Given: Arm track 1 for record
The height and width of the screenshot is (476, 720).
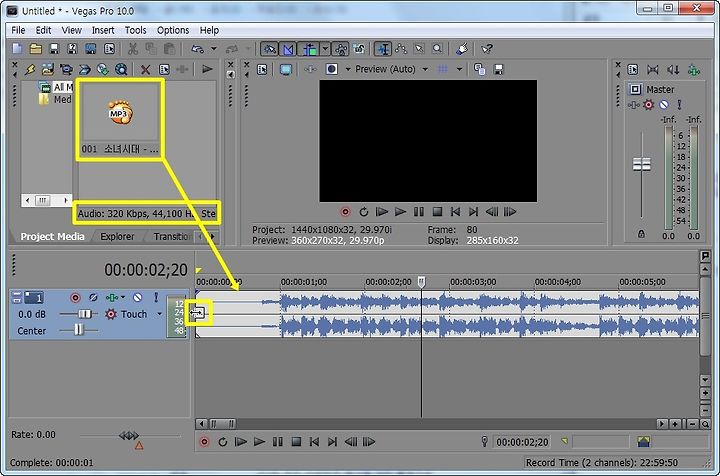Looking at the screenshot, I should (x=75, y=298).
